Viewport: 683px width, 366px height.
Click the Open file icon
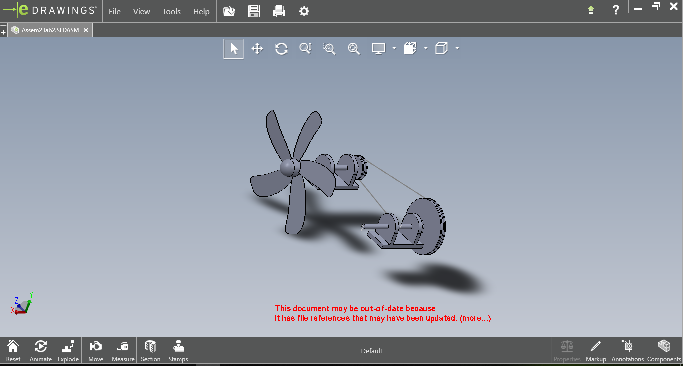point(229,11)
